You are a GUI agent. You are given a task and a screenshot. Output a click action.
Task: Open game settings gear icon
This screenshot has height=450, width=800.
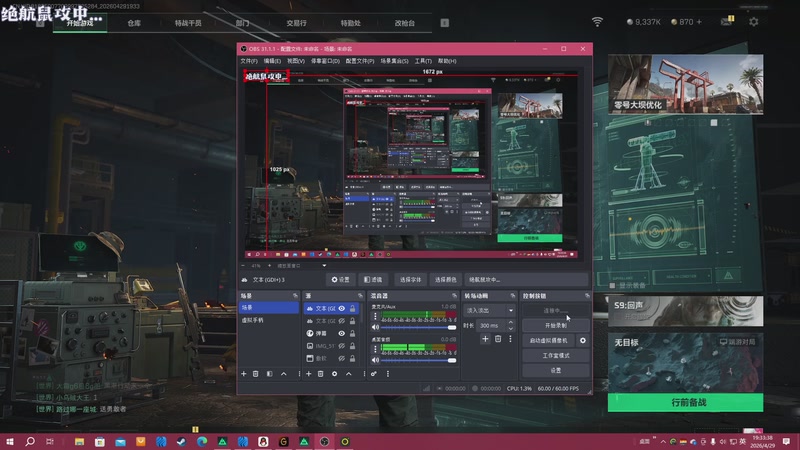[754, 22]
